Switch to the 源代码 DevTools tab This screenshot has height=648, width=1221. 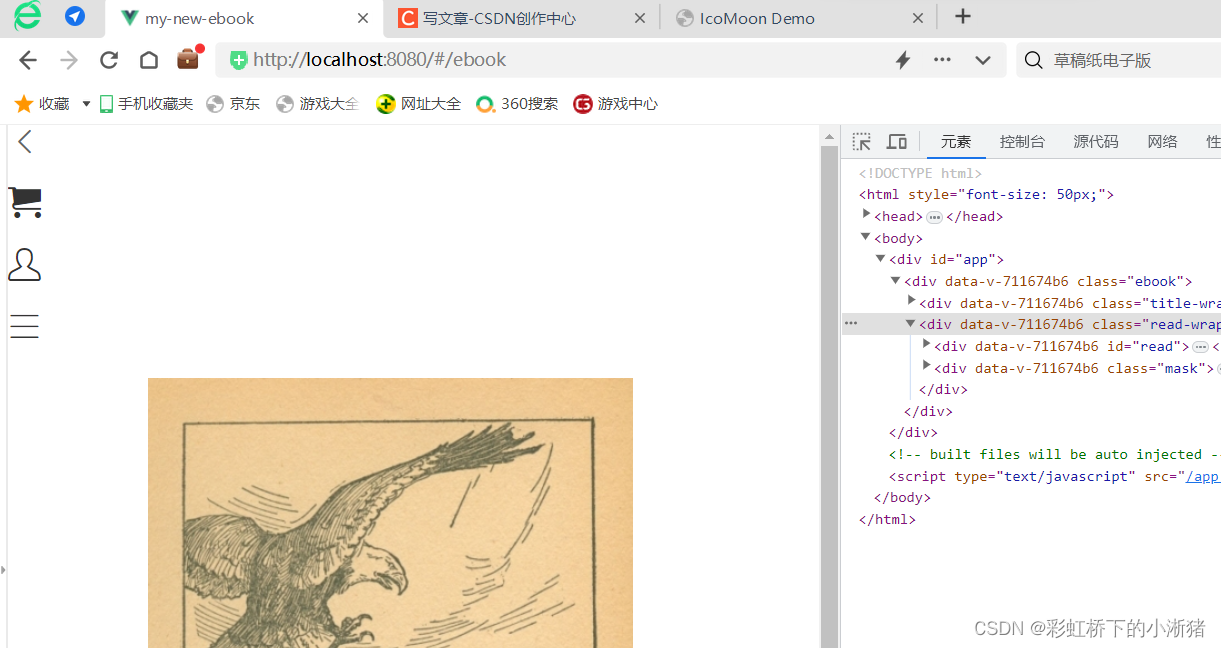(x=1096, y=142)
